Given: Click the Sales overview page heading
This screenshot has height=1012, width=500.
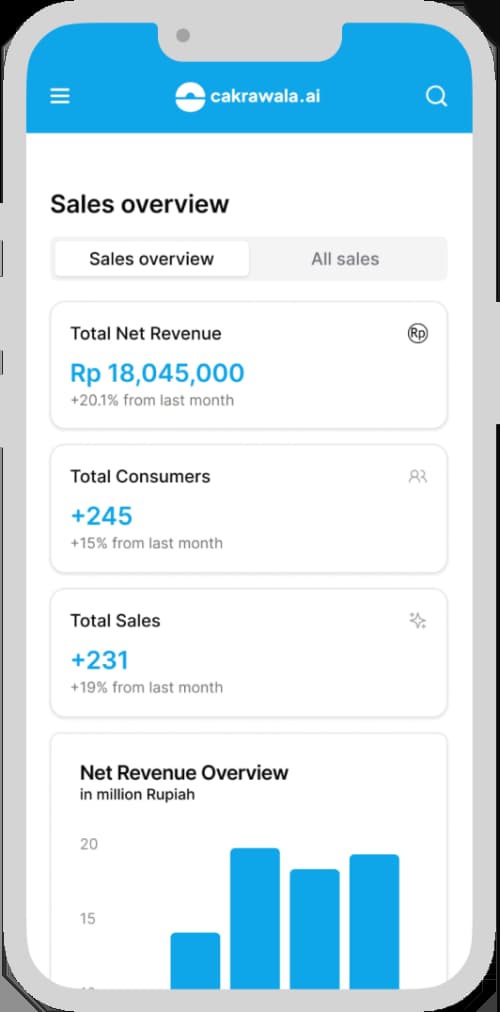Looking at the screenshot, I should point(139,204).
